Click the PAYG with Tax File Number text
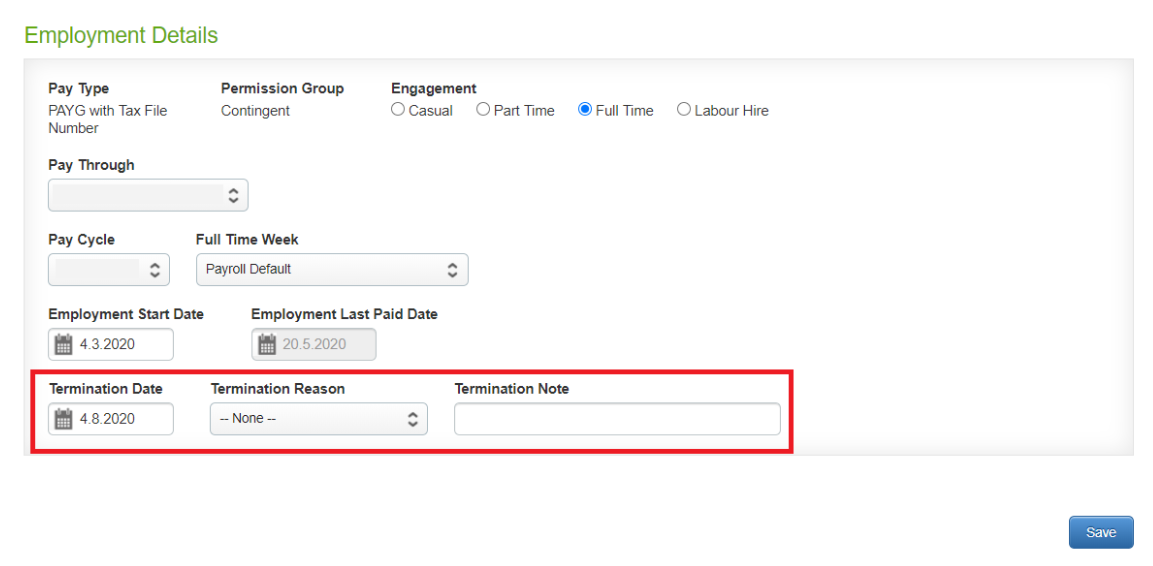 pyautogui.click(x=107, y=119)
